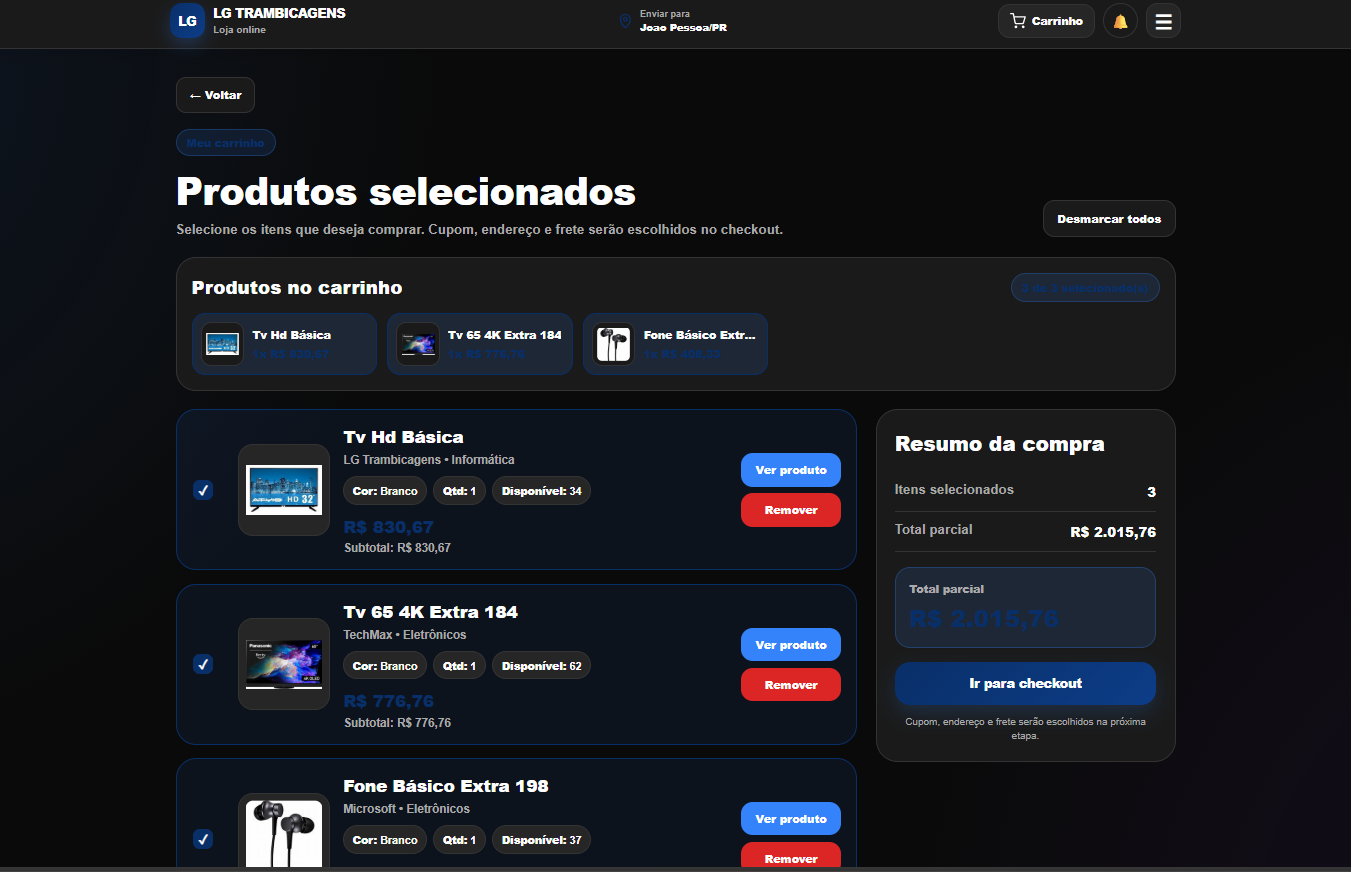
Task: Click the Enviar para Joao Pessoa/PR text
Action: coord(683,21)
